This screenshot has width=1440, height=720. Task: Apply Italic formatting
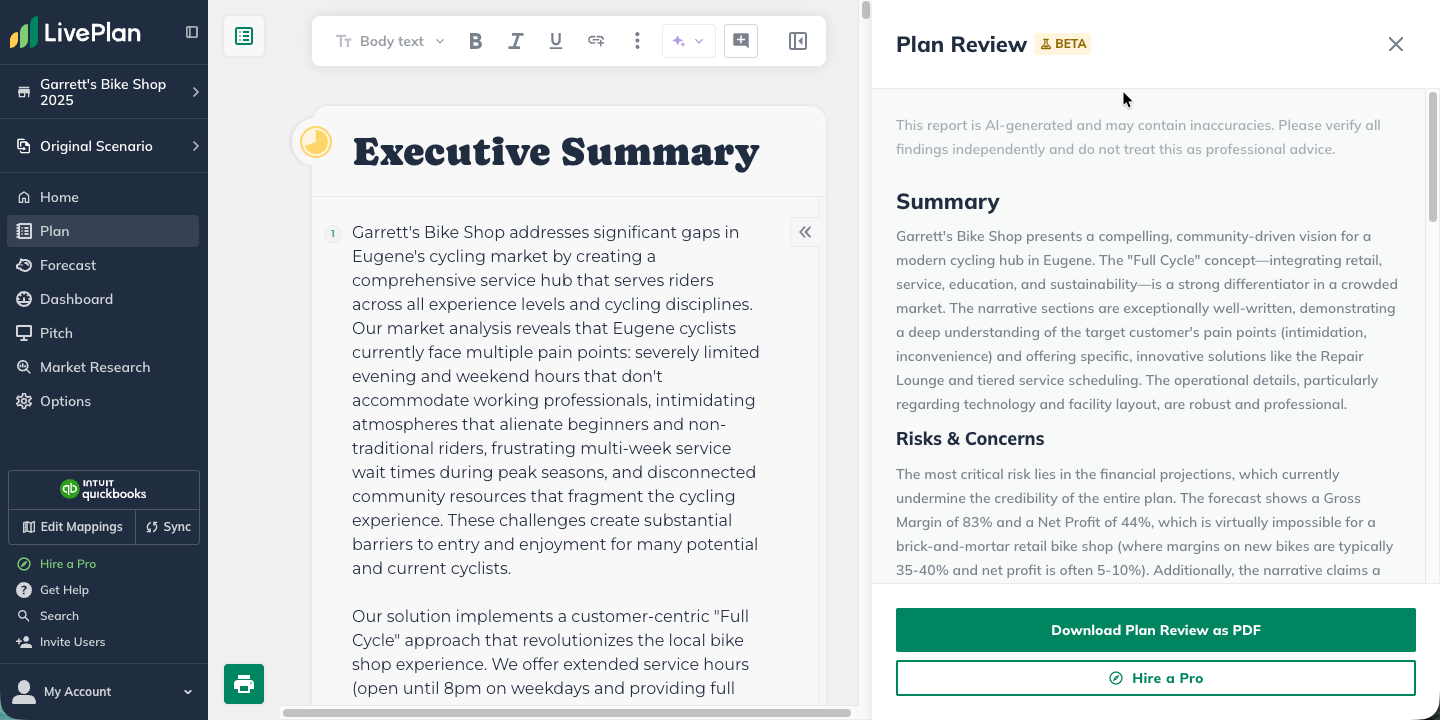click(x=515, y=41)
